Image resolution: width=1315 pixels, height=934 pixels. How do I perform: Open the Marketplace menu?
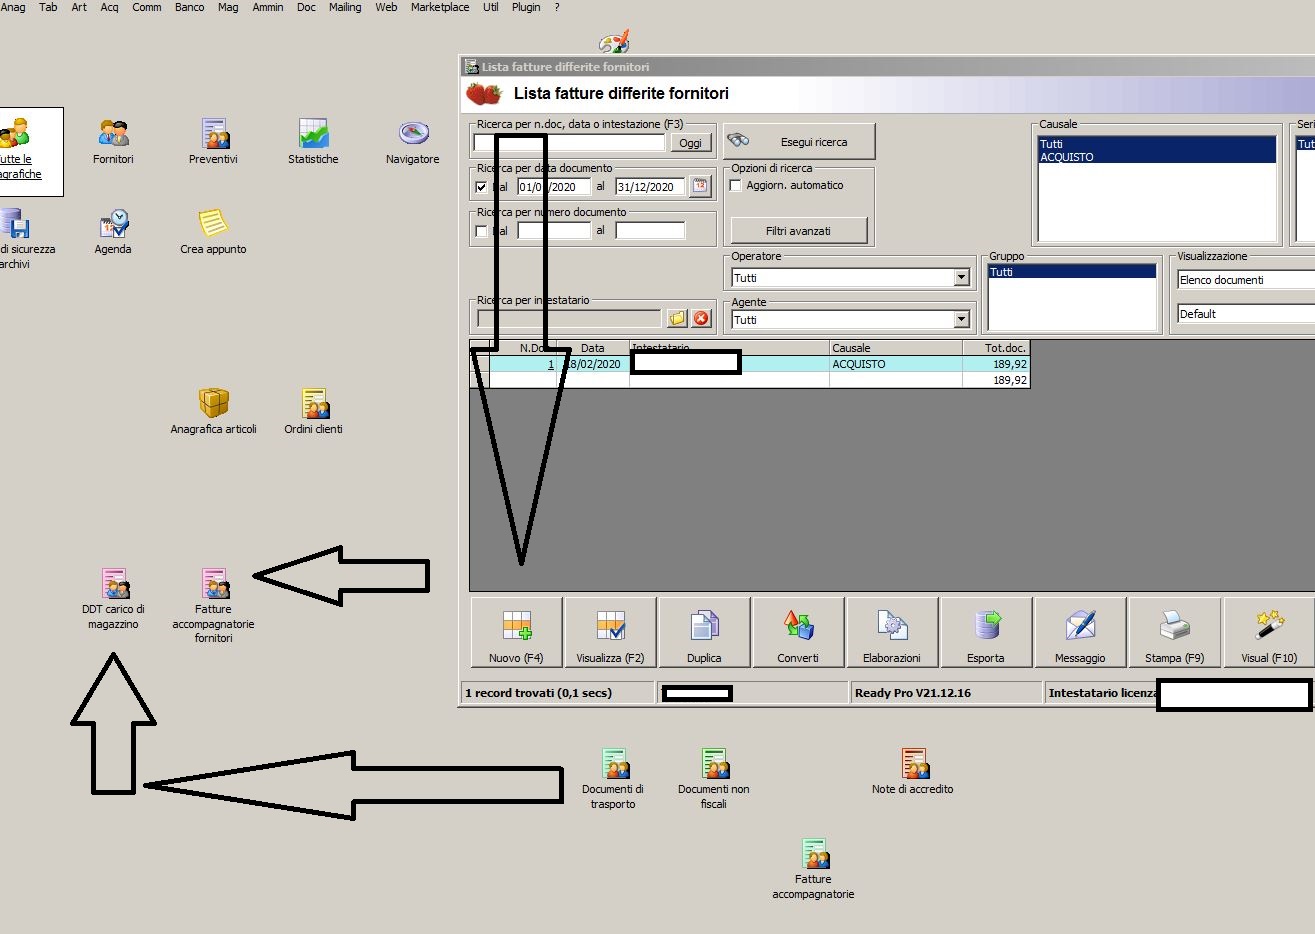[440, 7]
